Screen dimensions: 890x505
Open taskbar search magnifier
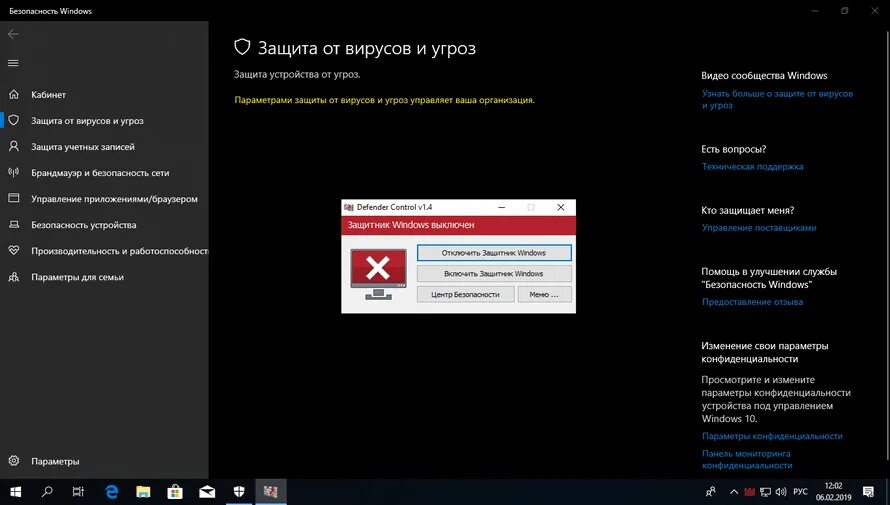point(47,492)
